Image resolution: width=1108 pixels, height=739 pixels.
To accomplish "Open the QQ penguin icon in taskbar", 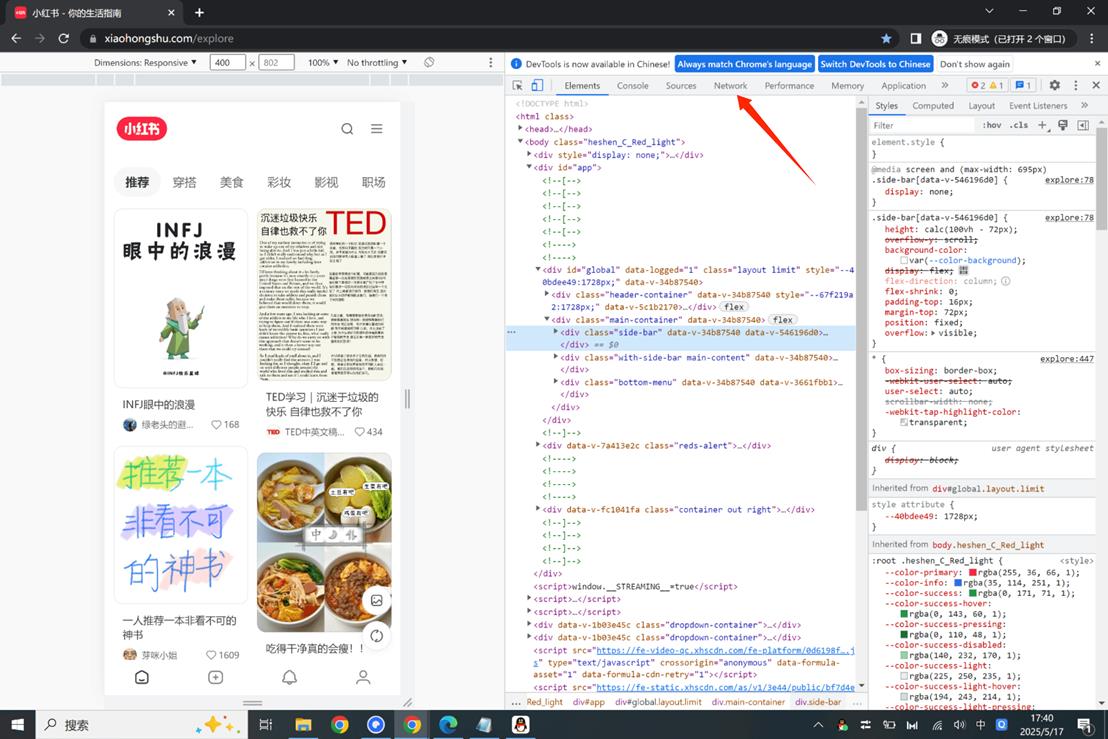I will pyautogui.click(x=521, y=724).
